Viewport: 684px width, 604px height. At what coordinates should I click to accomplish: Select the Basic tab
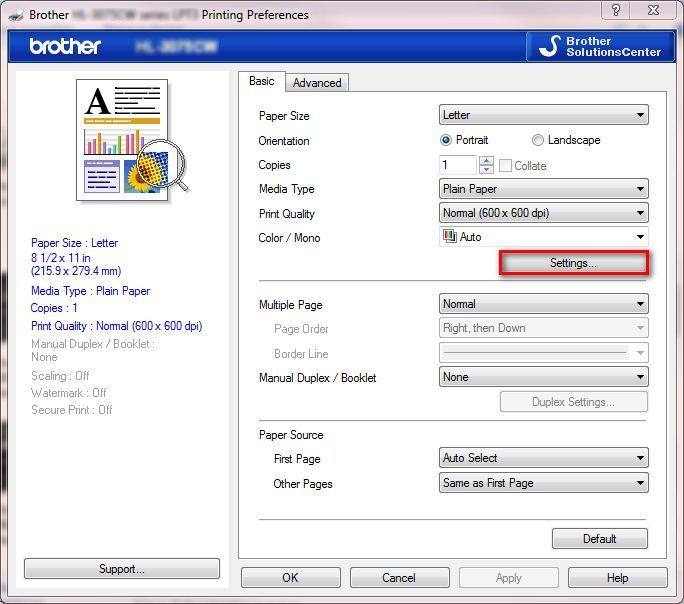(x=261, y=82)
